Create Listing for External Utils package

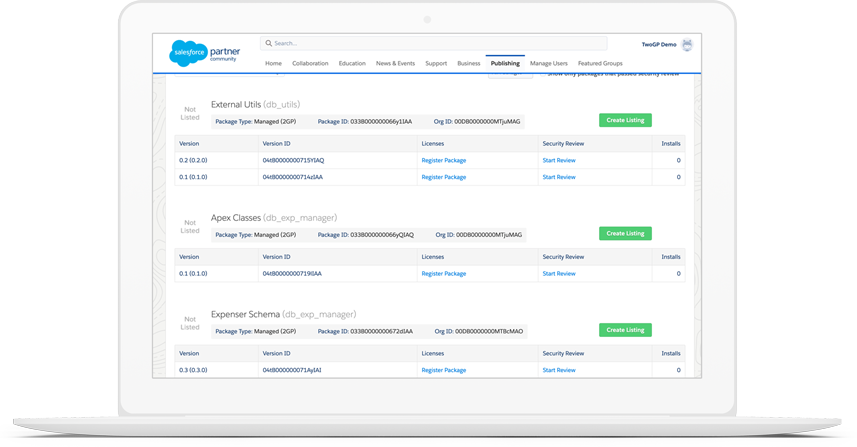pyautogui.click(x=625, y=120)
